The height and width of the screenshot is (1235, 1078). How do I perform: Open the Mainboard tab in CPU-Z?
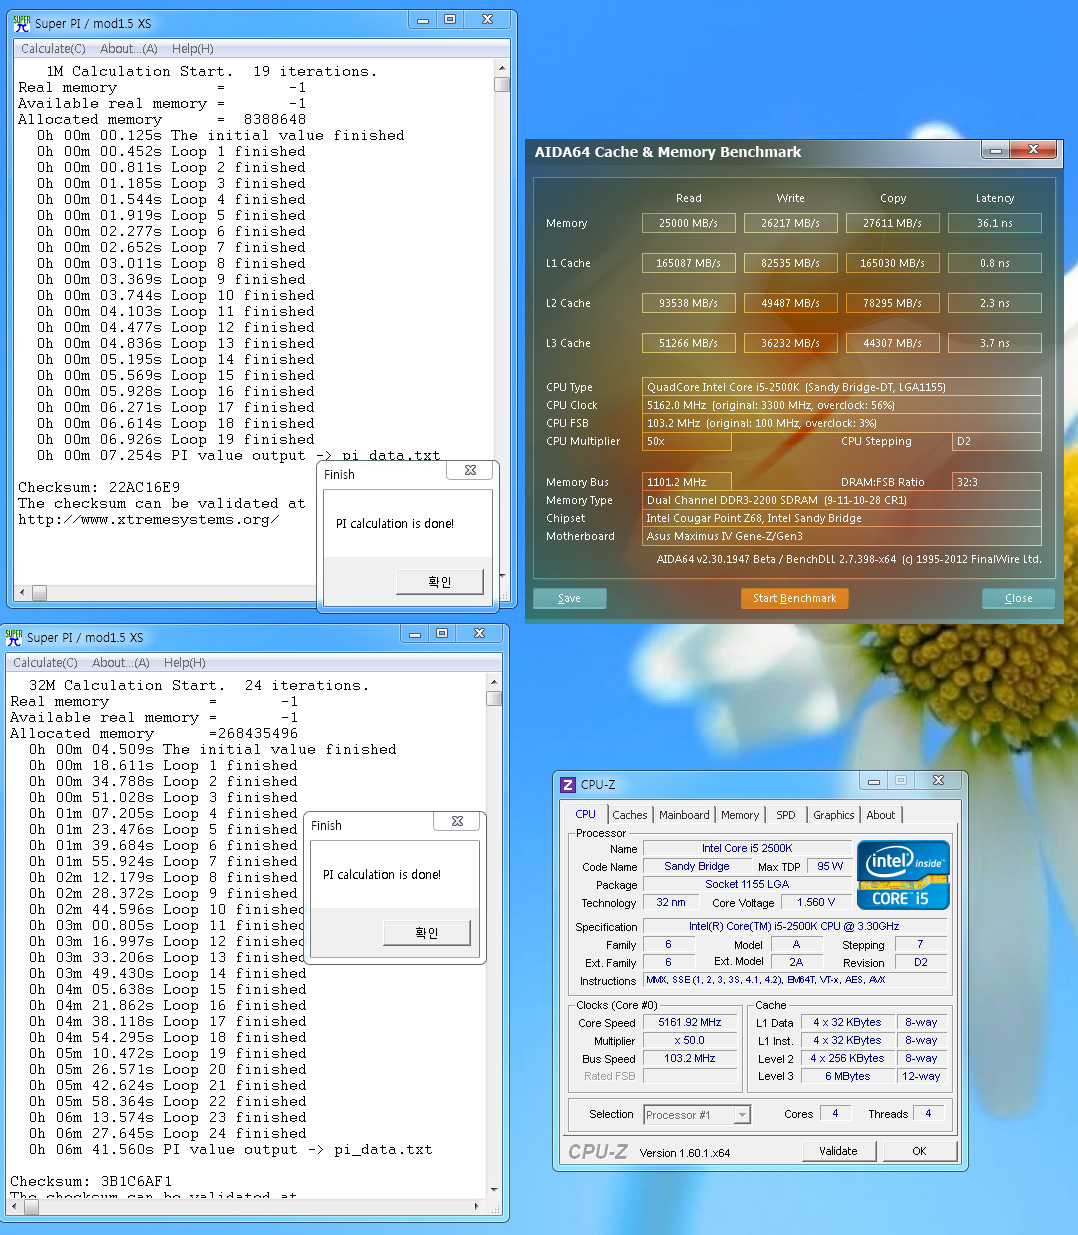pyautogui.click(x=684, y=815)
